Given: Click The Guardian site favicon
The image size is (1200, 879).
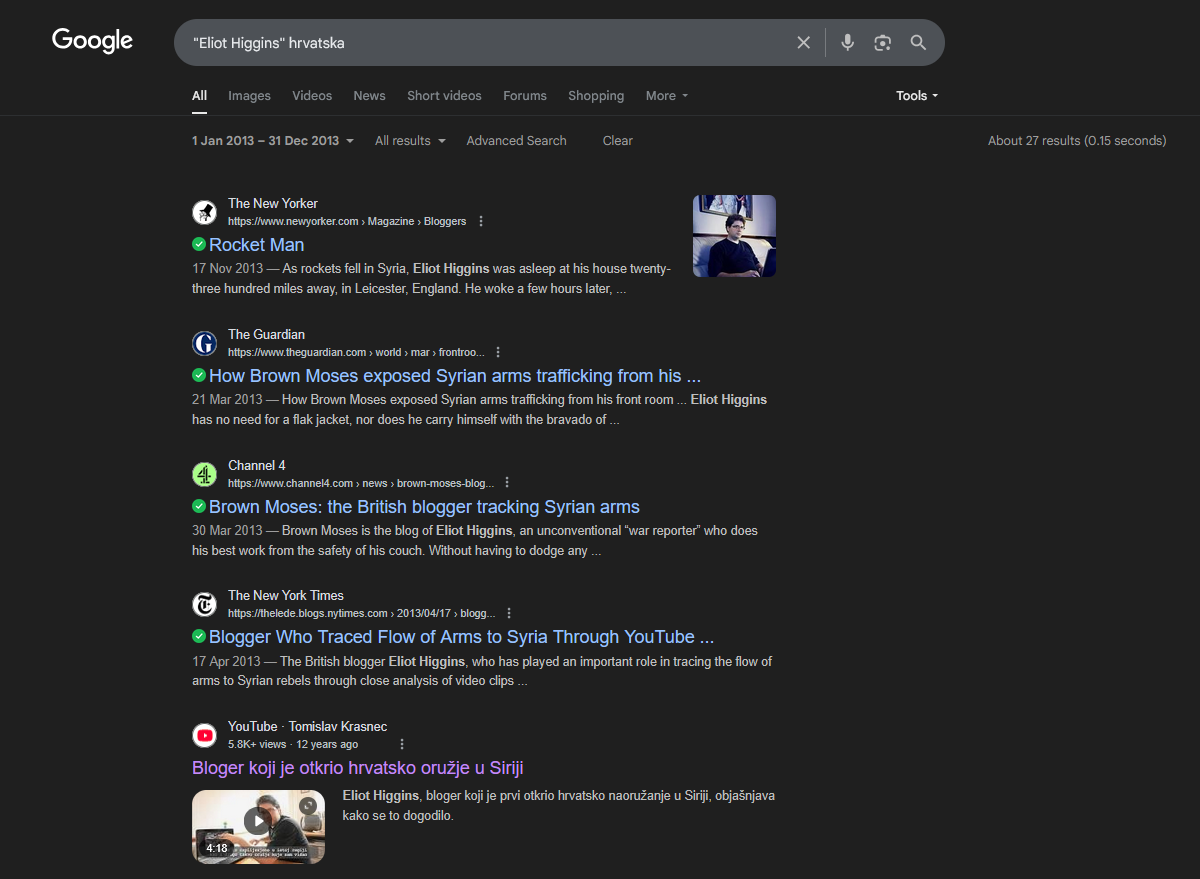Looking at the screenshot, I should click(205, 343).
